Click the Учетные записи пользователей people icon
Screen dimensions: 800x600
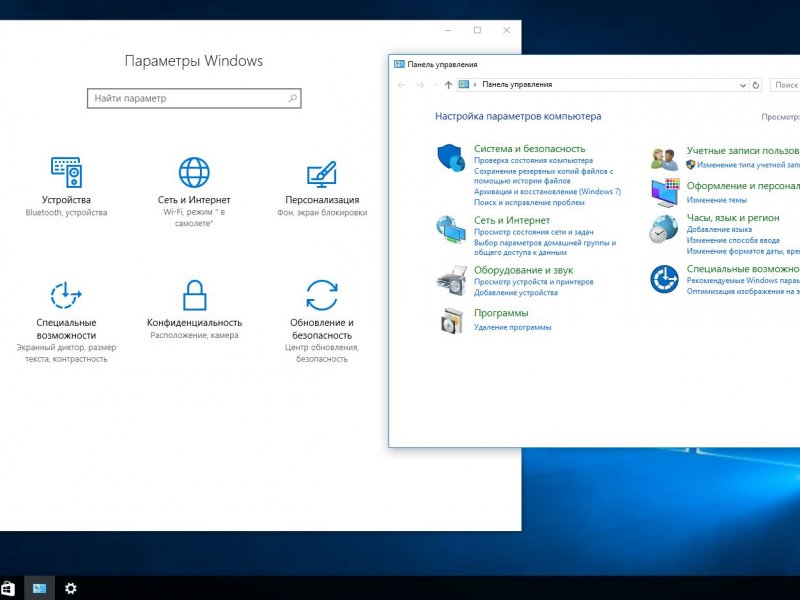tap(664, 159)
